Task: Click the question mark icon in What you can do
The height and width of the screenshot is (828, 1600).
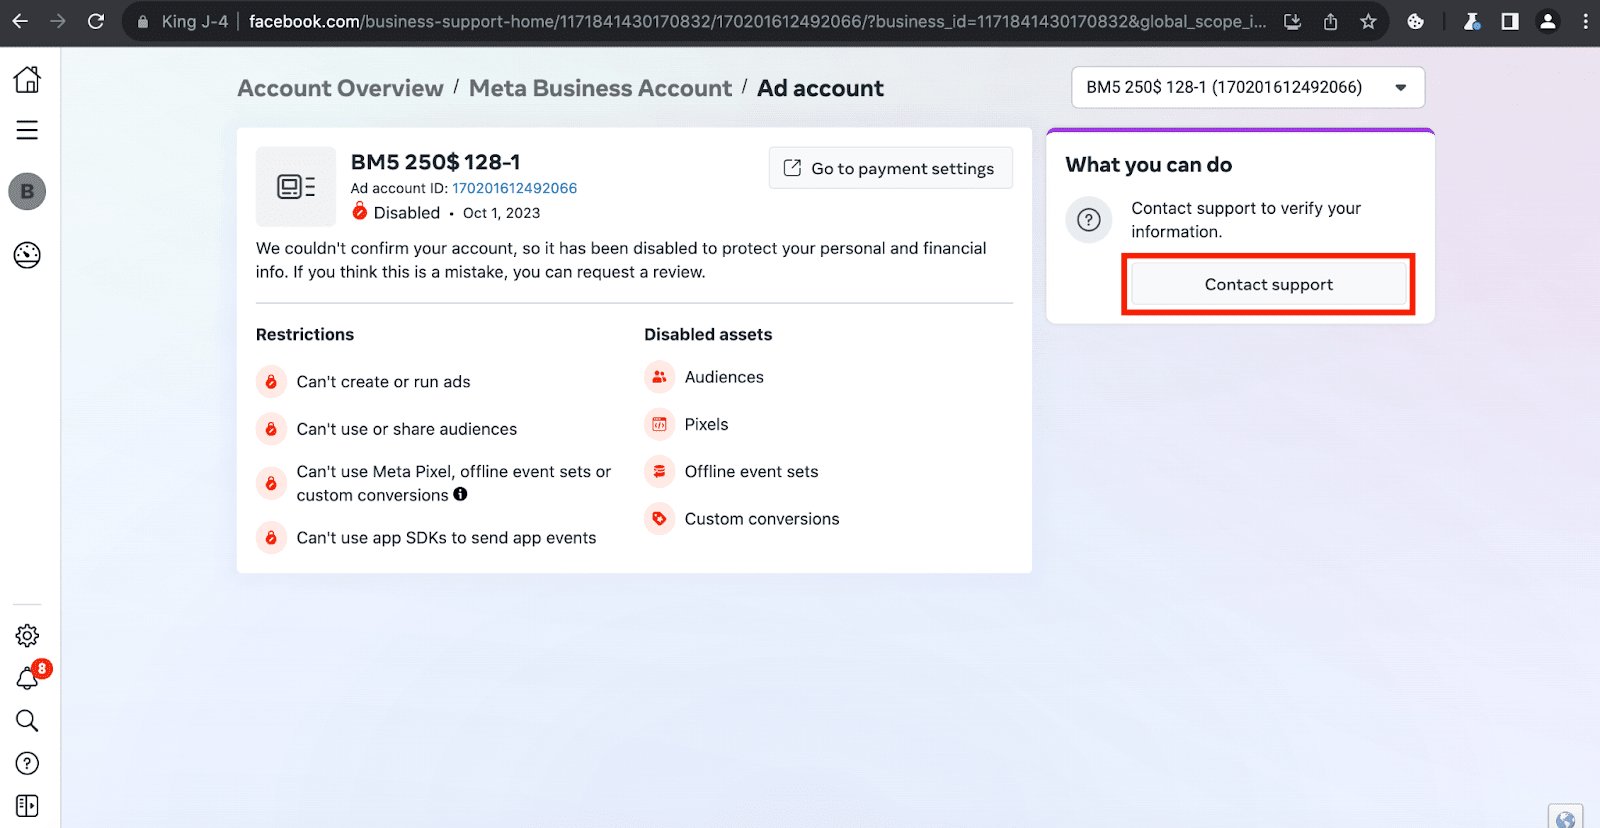Action: coord(1089,220)
